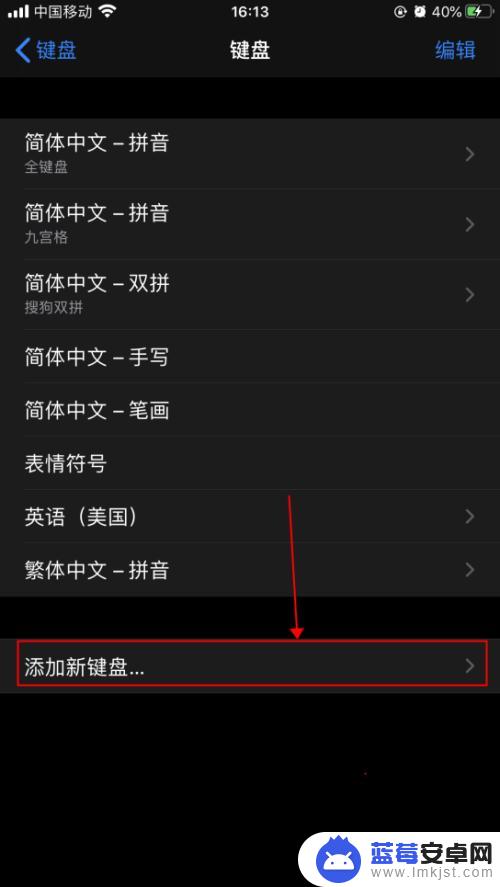The image size is (500, 887).
Task: Tap the 中国移动 carrier label
Action: point(63,12)
